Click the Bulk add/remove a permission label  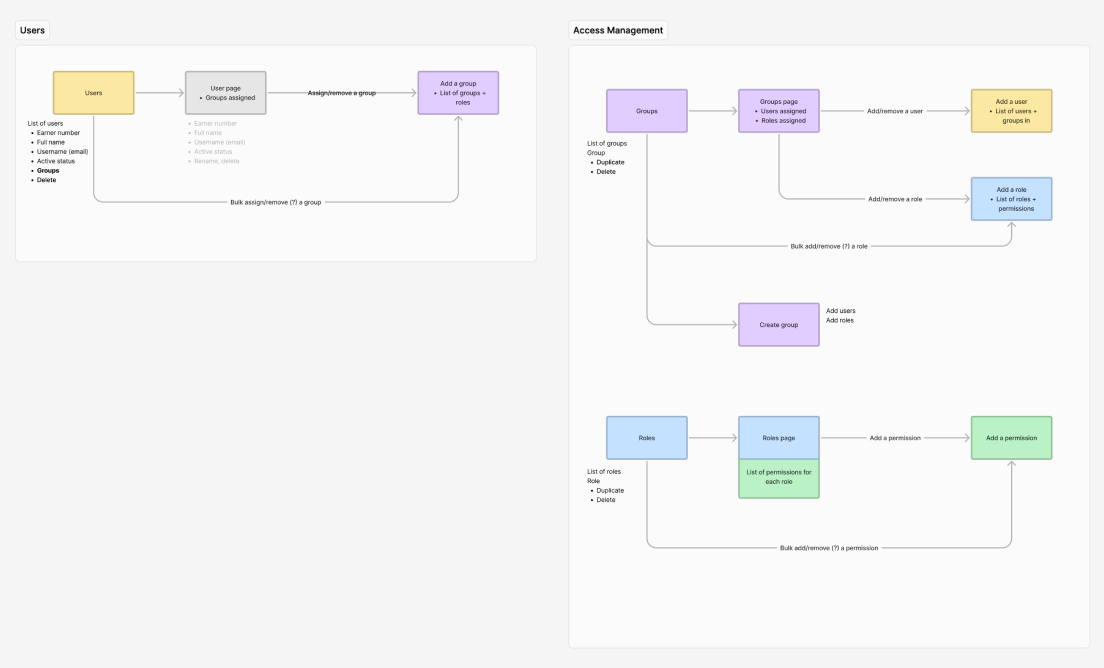(x=831, y=547)
